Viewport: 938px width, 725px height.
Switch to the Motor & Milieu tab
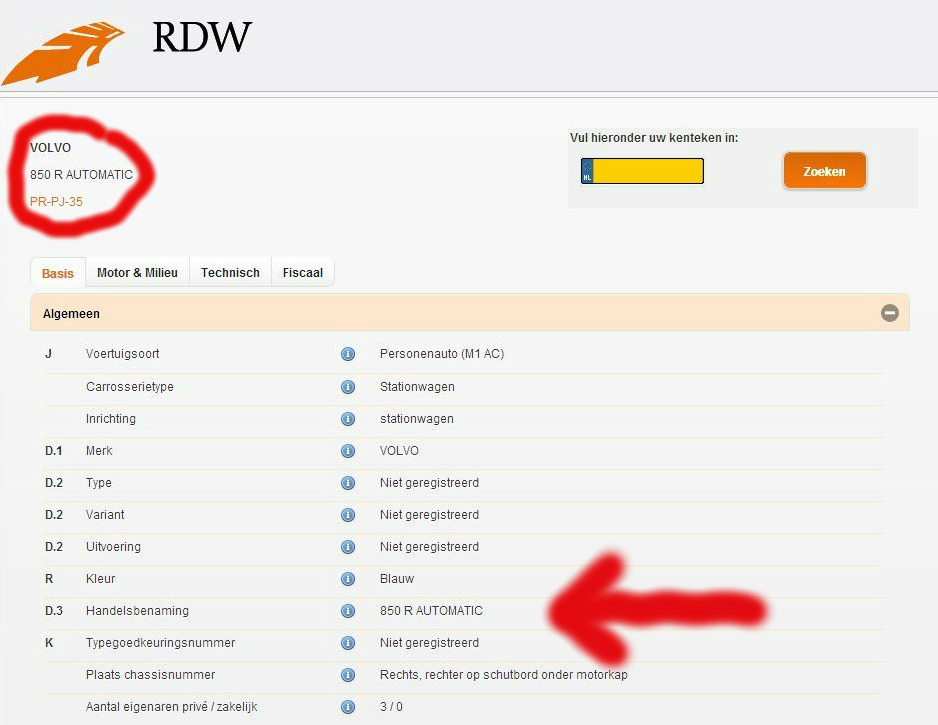point(137,273)
